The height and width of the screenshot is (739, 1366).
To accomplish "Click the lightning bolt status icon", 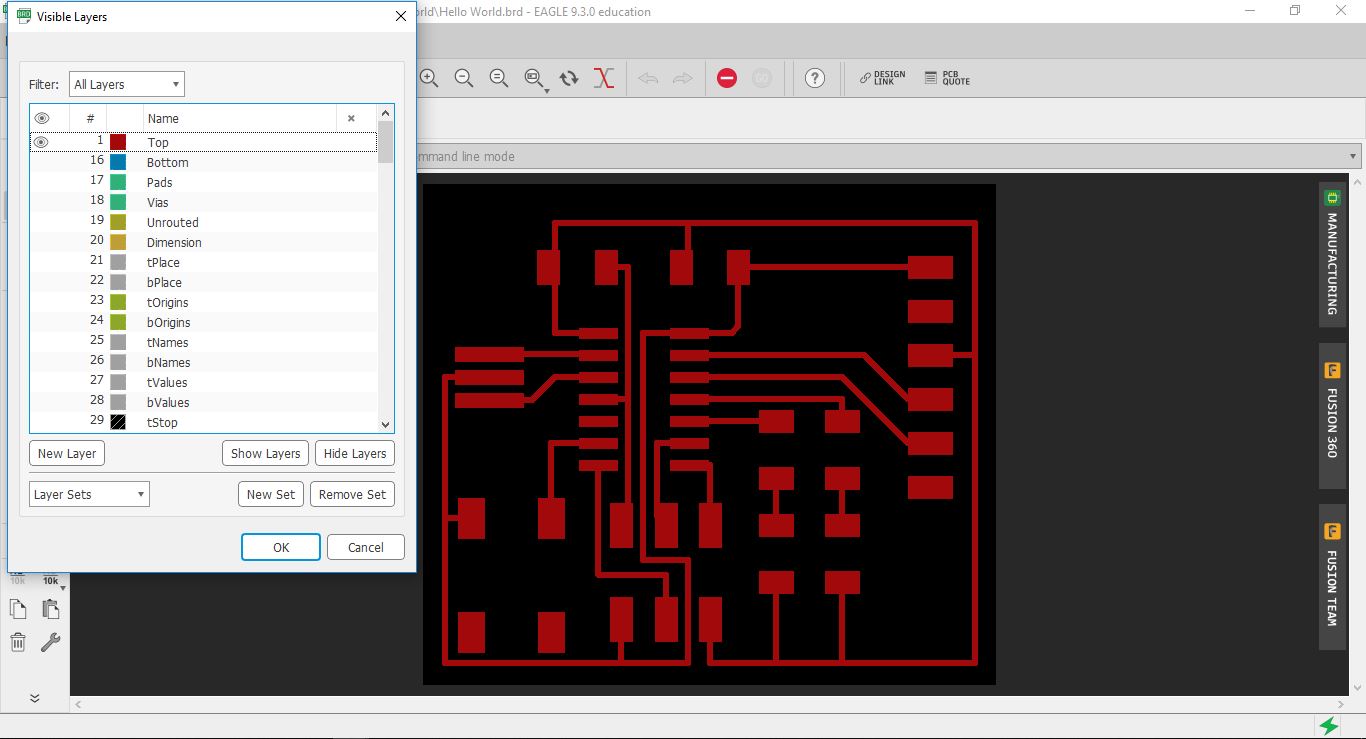I will coord(1329,725).
